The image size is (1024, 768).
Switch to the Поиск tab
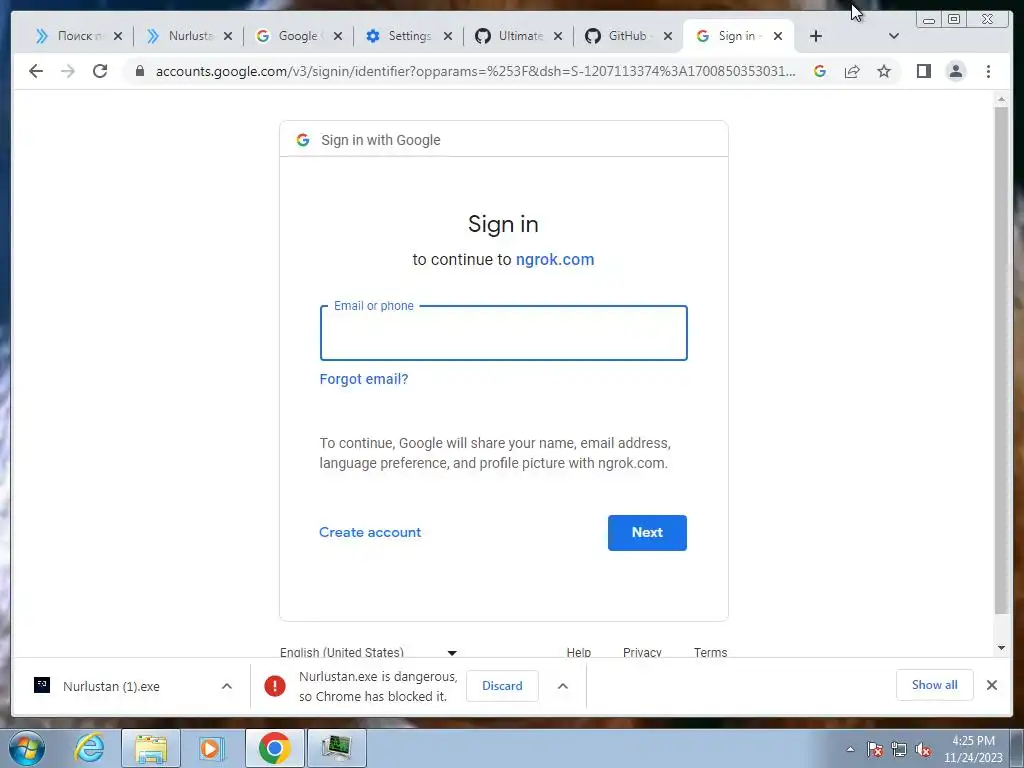(x=71, y=36)
